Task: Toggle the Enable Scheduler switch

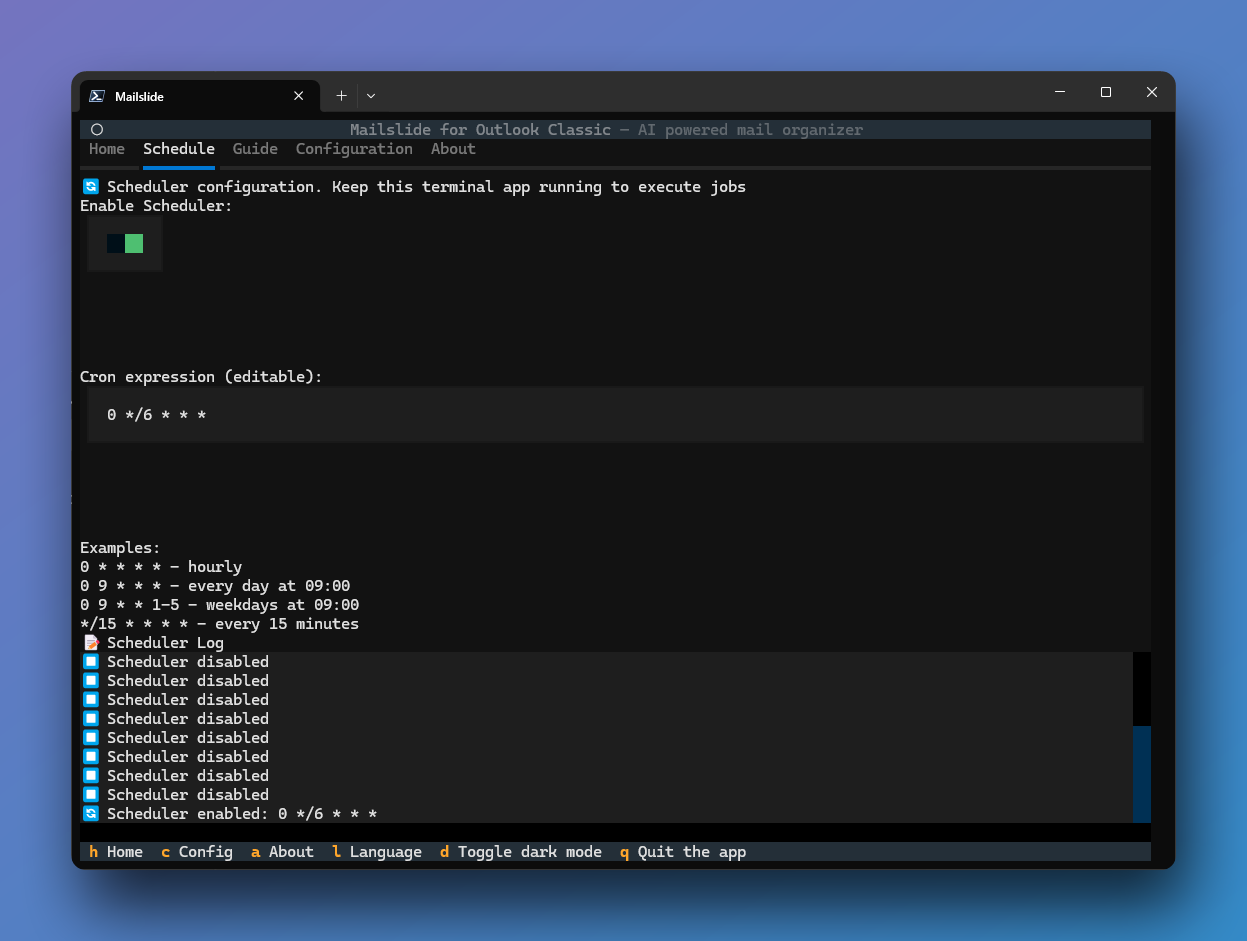Action: click(125, 244)
